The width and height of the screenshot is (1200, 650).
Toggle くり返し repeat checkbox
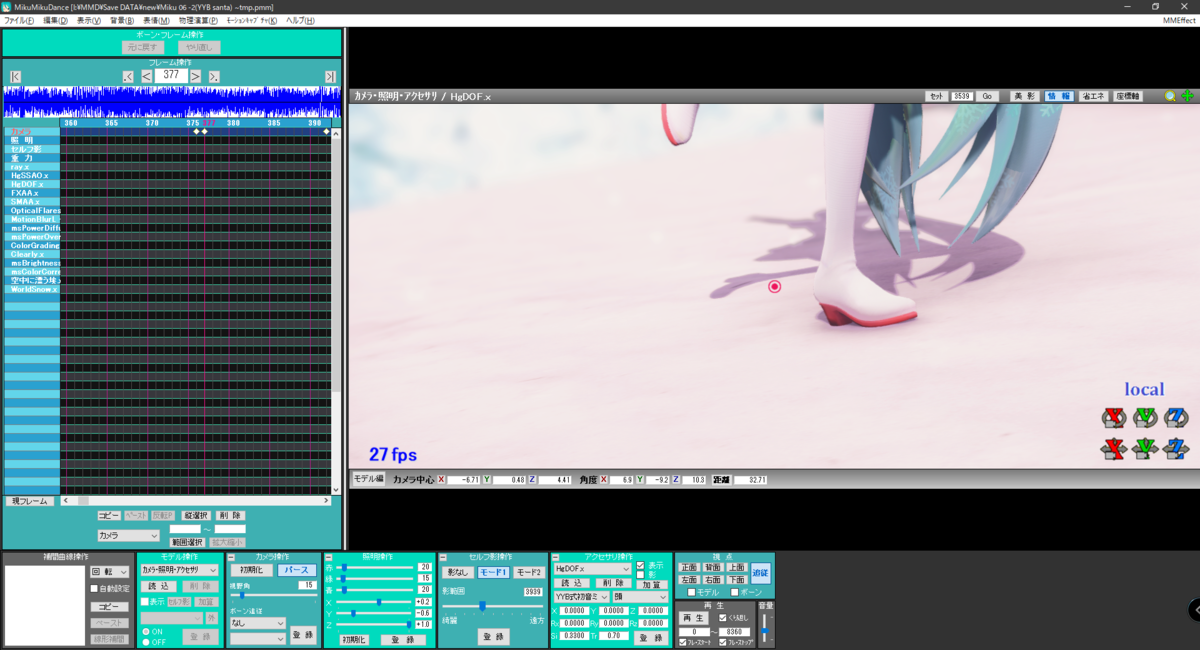click(x=723, y=618)
